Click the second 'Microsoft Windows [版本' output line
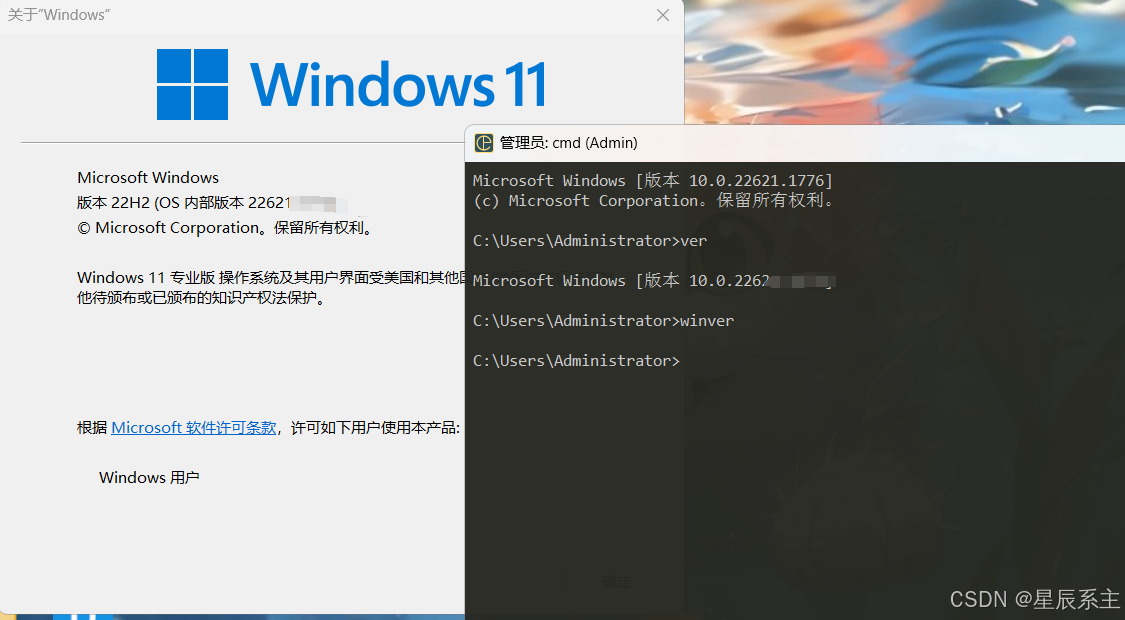The width and height of the screenshot is (1125, 620). (653, 281)
